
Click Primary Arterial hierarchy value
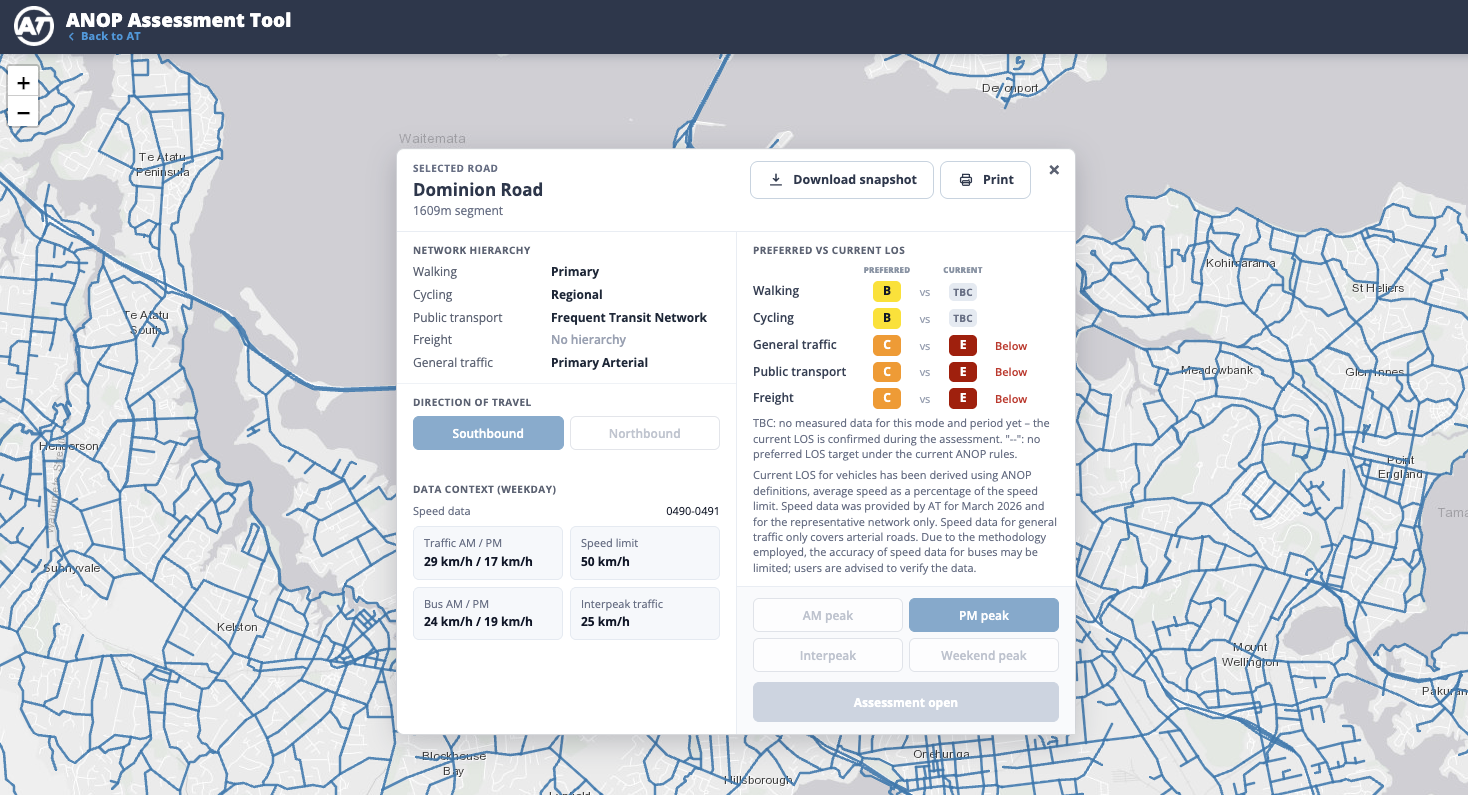pos(600,363)
